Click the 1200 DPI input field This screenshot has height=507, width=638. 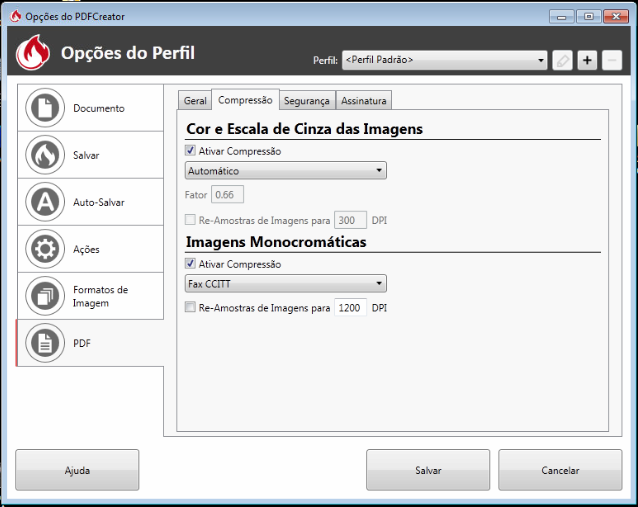pos(350,307)
